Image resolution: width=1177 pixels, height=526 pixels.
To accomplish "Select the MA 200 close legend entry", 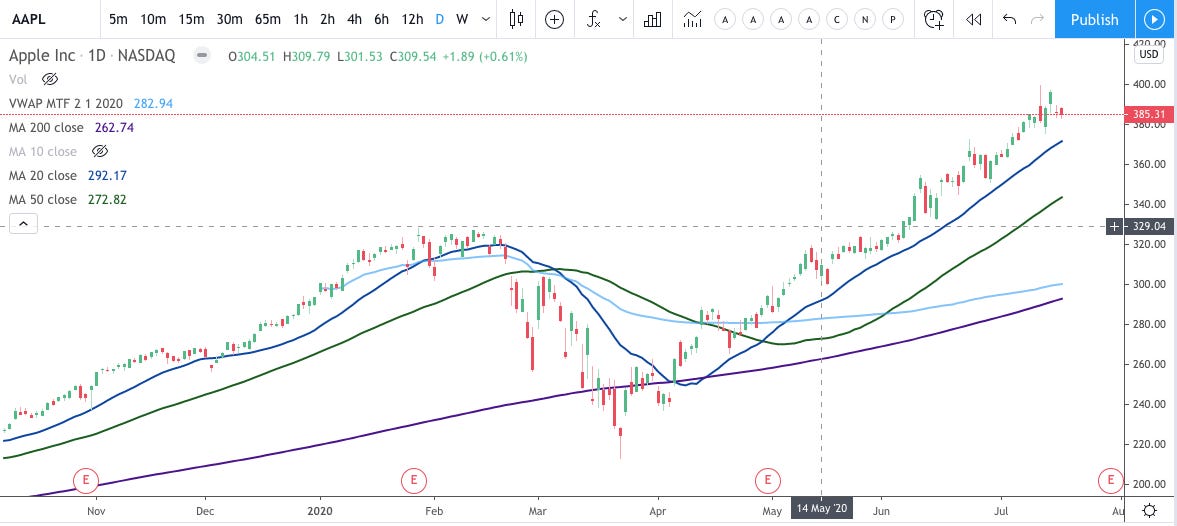I will [x=46, y=127].
